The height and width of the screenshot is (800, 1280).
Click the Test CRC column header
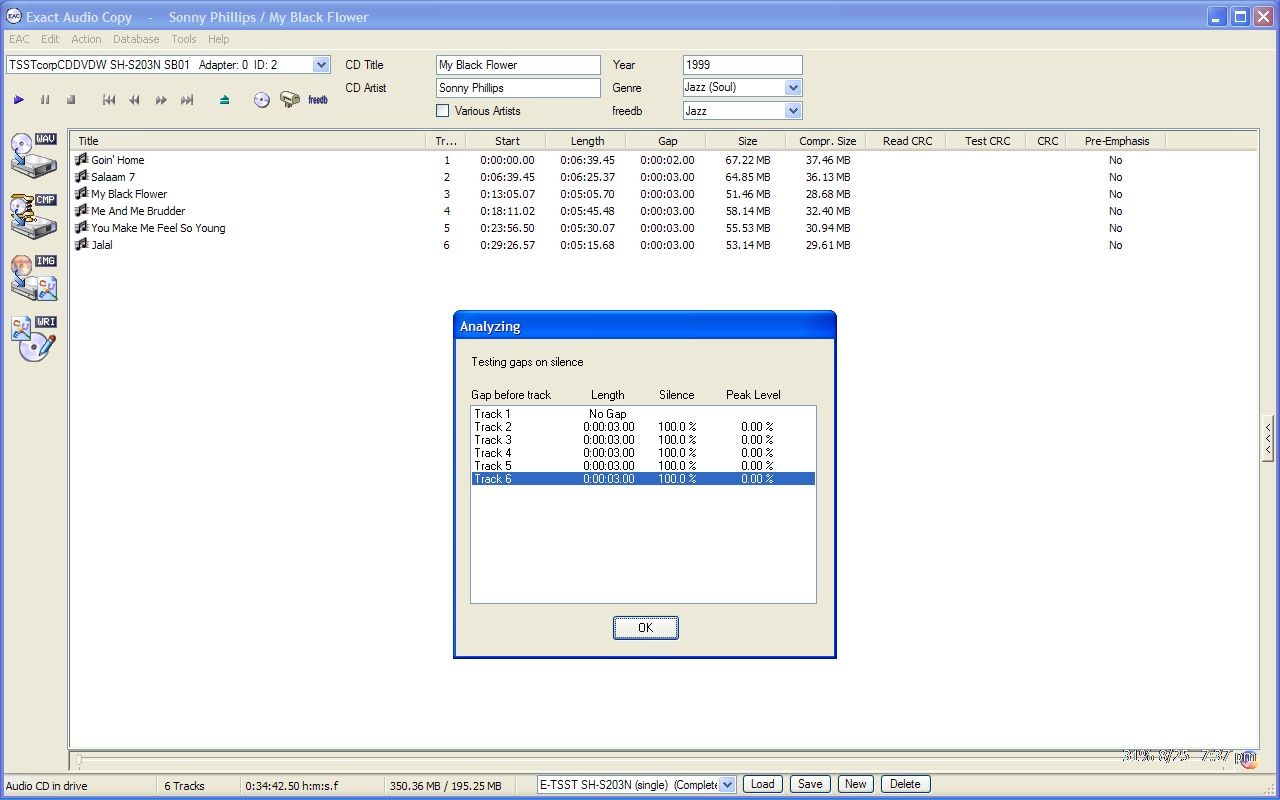pyautogui.click(x=987, y=141)
